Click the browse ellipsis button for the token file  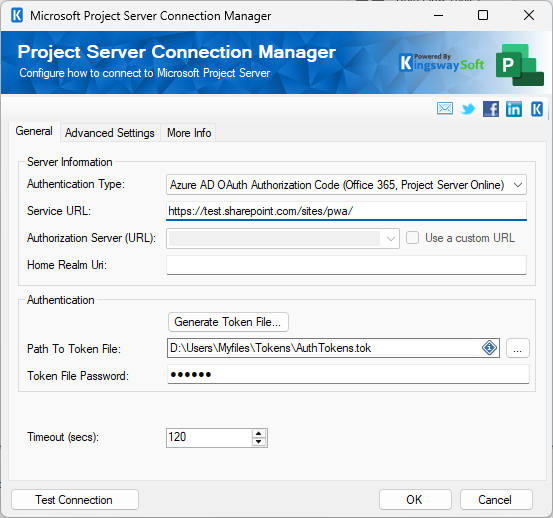517,348
